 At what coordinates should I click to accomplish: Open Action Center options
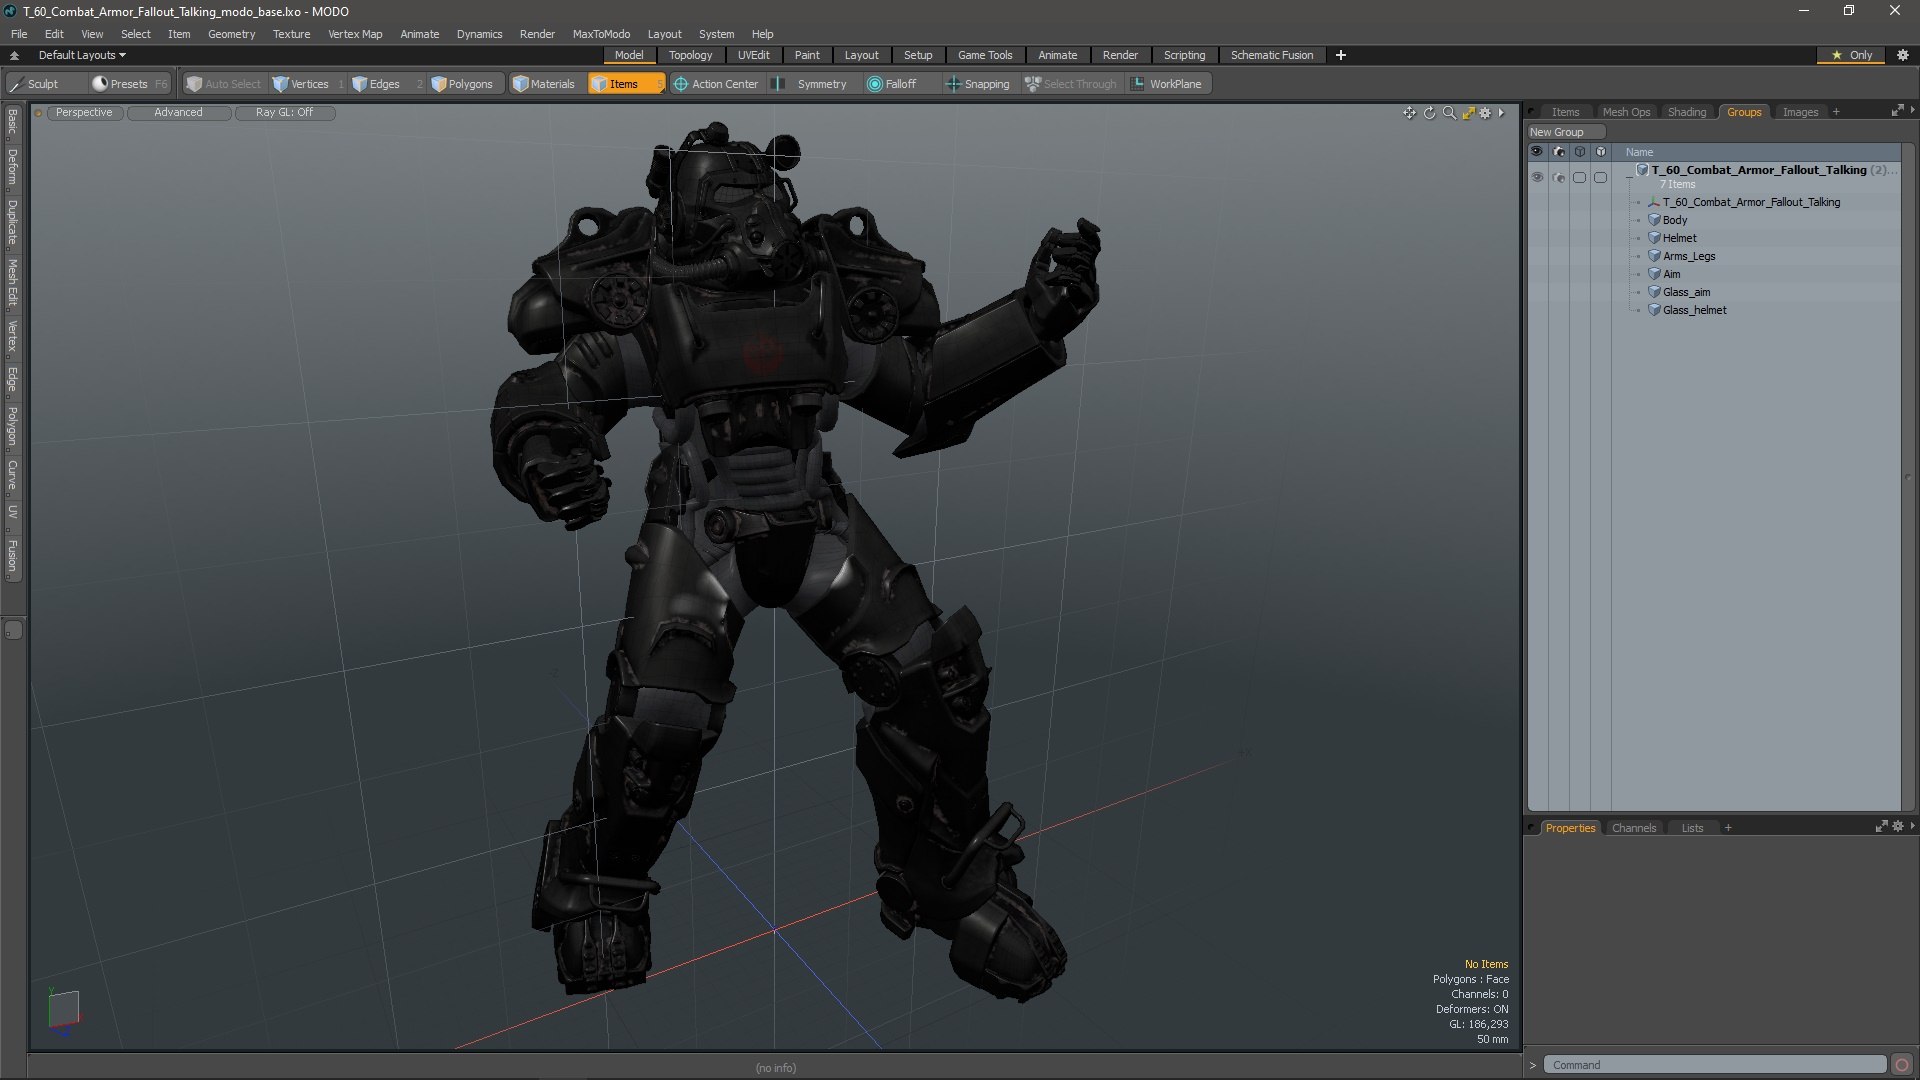coord(717,84)
